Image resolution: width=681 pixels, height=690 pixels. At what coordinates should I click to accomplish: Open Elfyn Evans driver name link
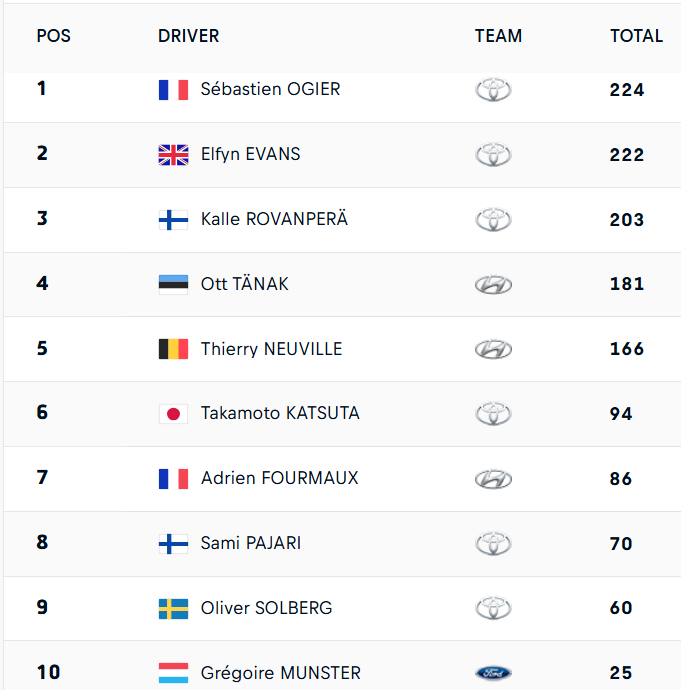coord(250,154)
